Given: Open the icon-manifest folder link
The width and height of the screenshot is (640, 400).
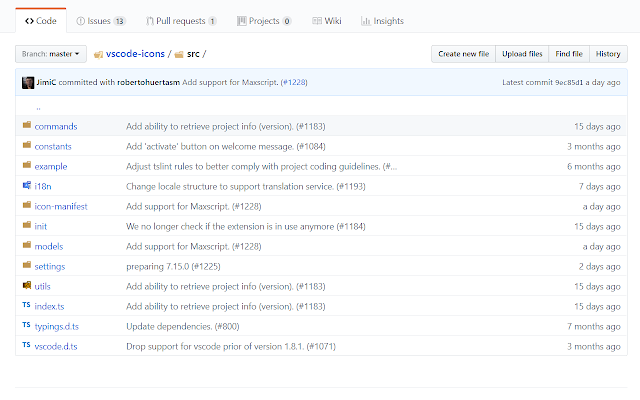Looking at the screenshot, I should pos(61,207).
